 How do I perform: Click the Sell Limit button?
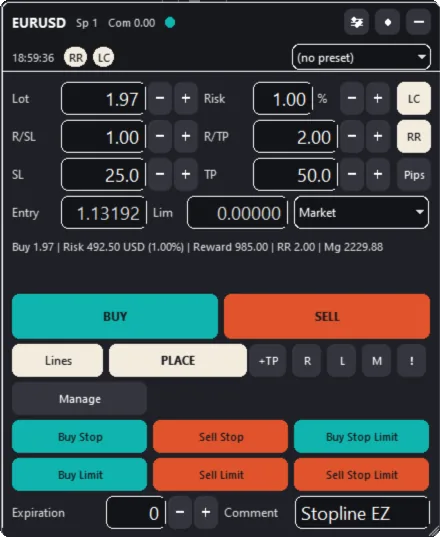pos(221,475)
